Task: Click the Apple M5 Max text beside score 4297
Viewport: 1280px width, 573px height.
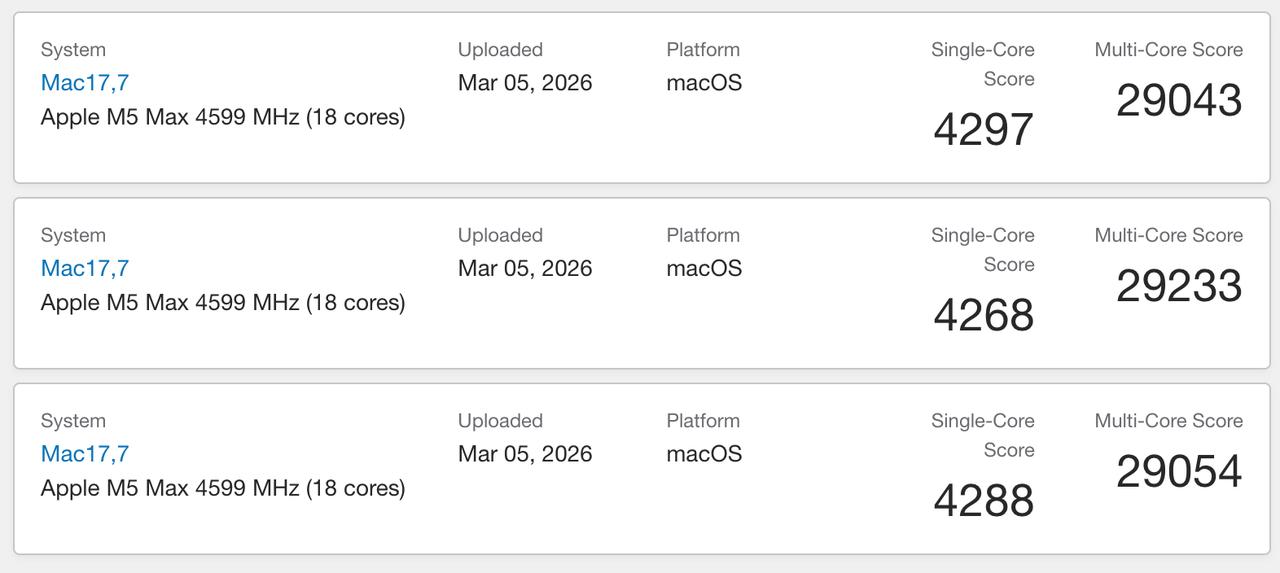Action: (223, 117)
